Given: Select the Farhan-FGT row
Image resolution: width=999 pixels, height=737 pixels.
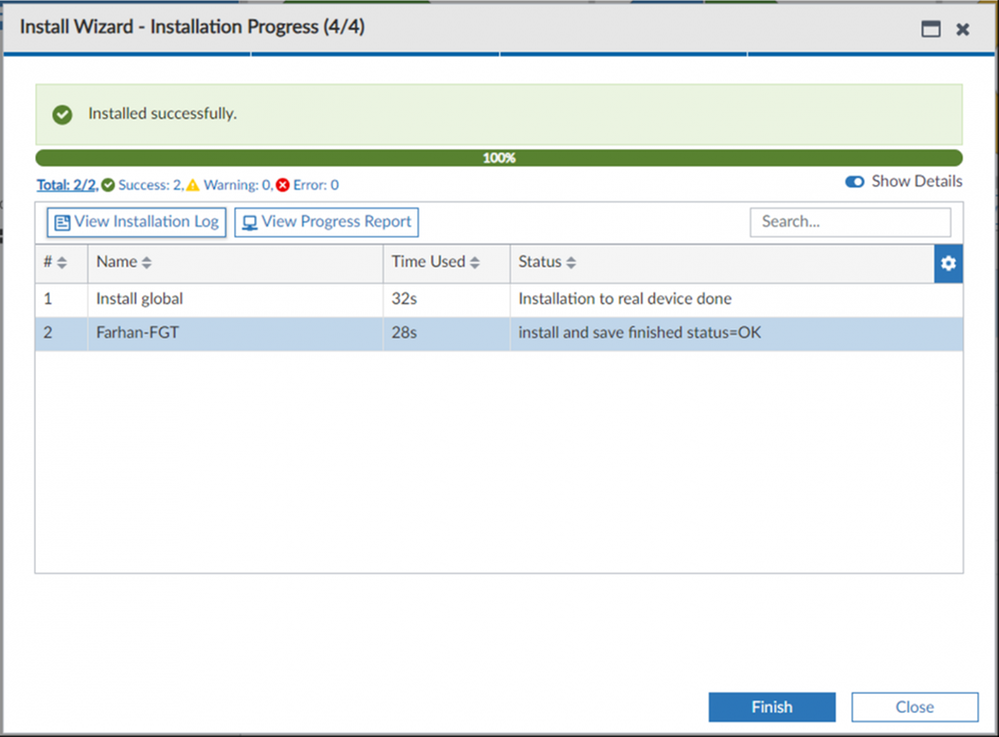Looking at the screenshot, I should point(499,333).
